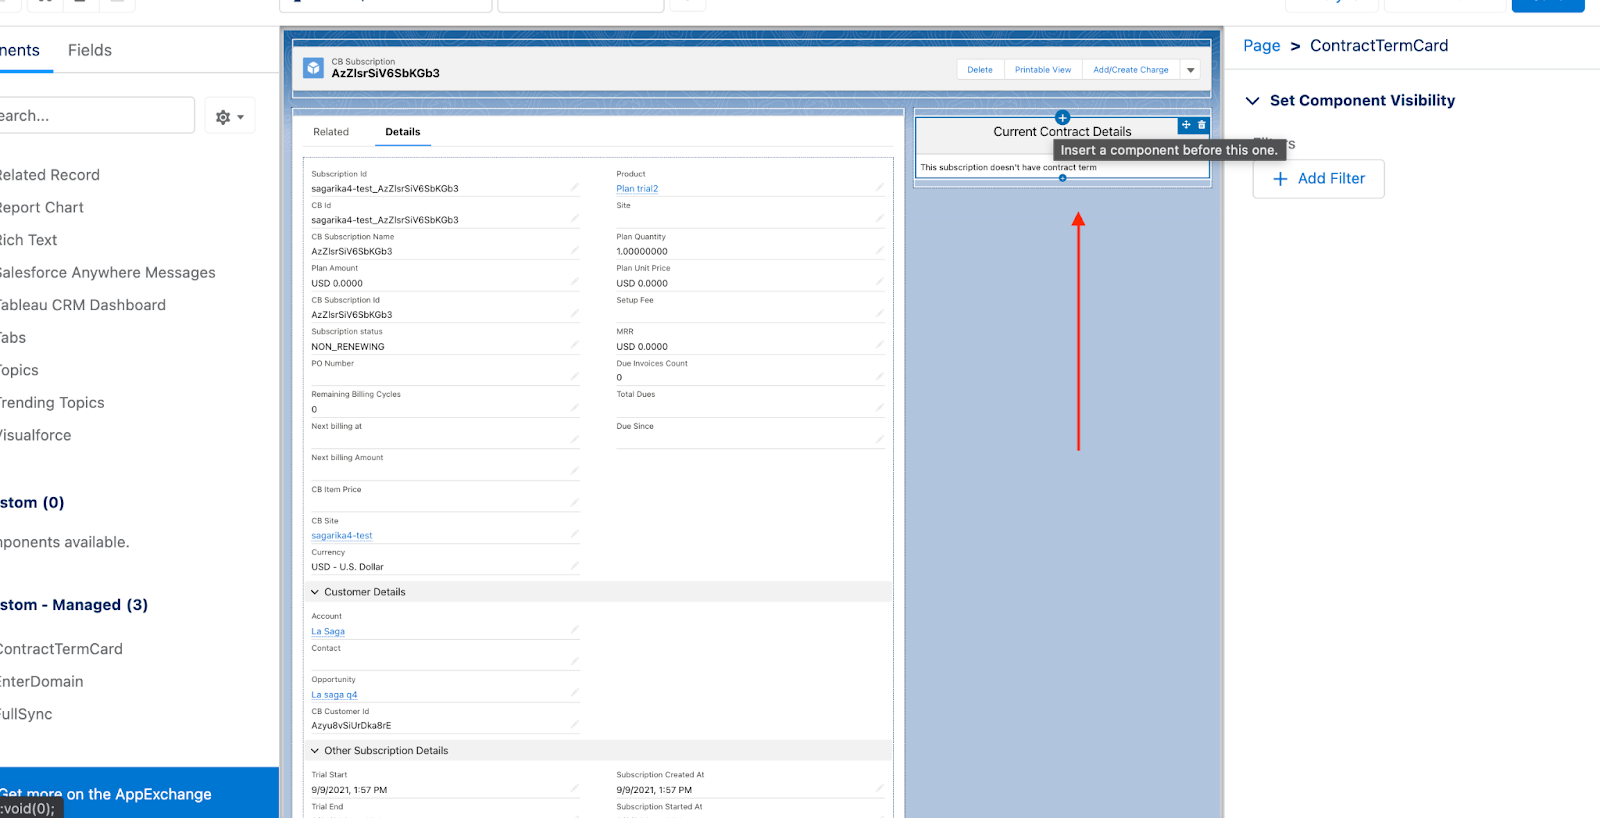Open the Fields tab in the left panel

click(90, 50)
